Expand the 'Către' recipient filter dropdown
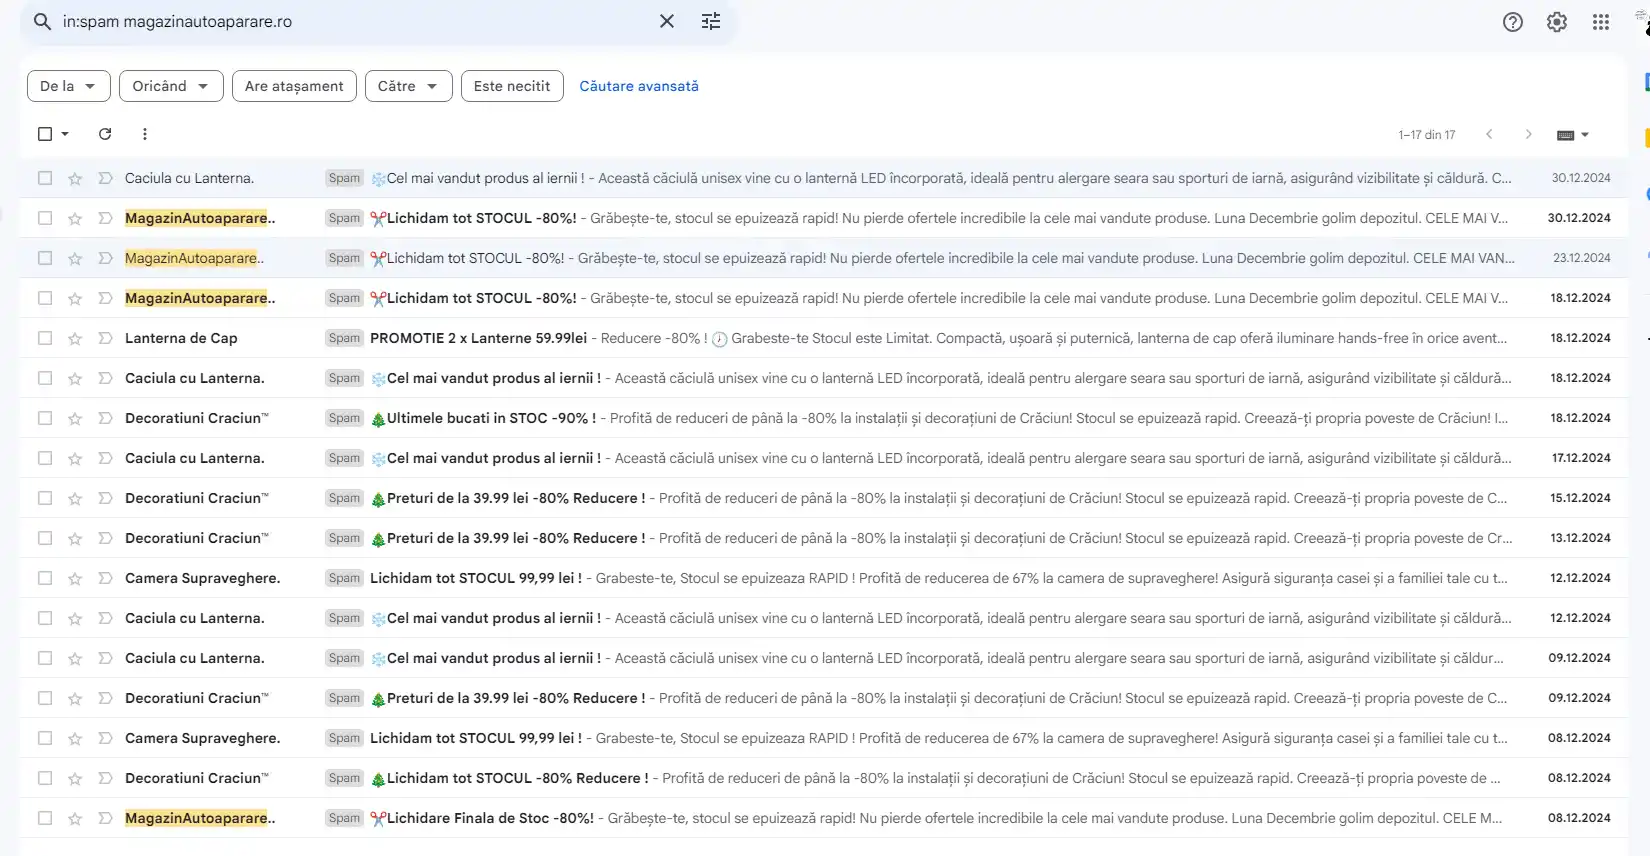 (408, 86)
